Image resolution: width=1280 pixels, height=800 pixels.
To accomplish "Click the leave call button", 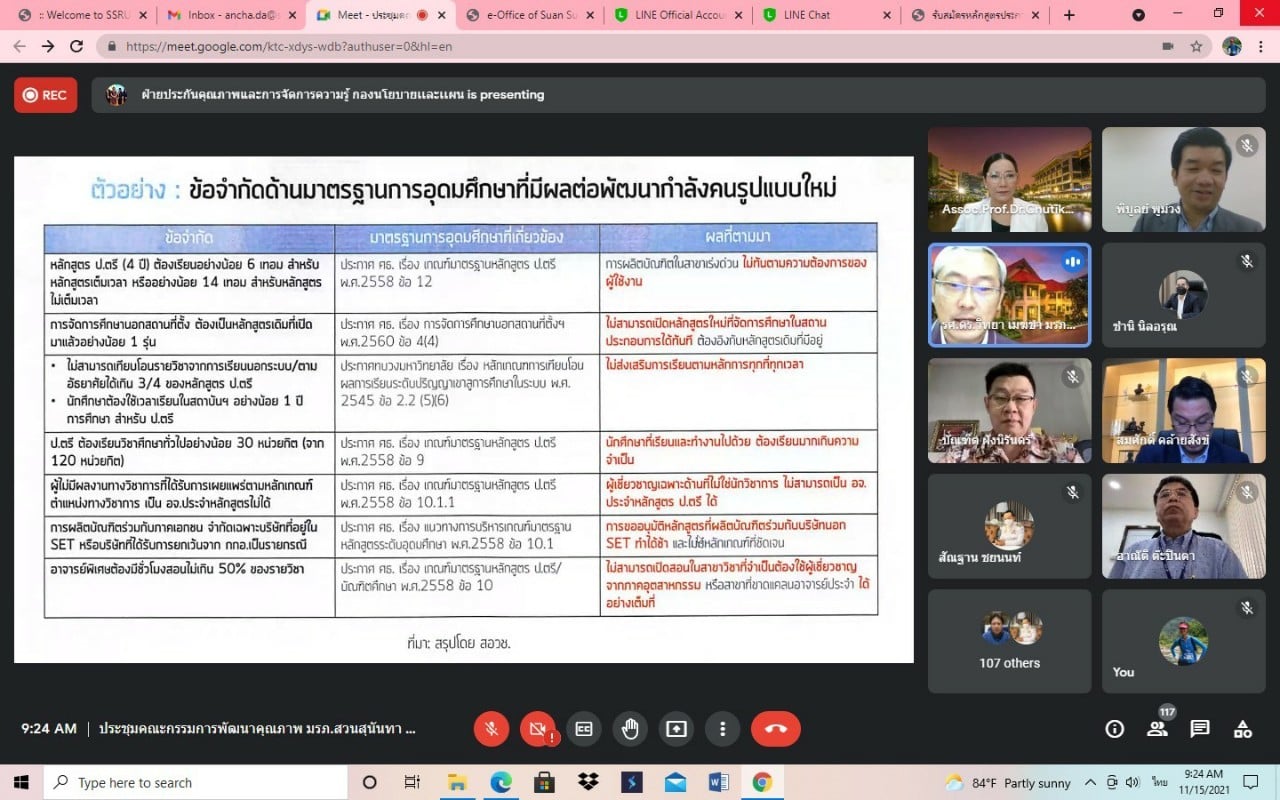I will click(775, 729).
